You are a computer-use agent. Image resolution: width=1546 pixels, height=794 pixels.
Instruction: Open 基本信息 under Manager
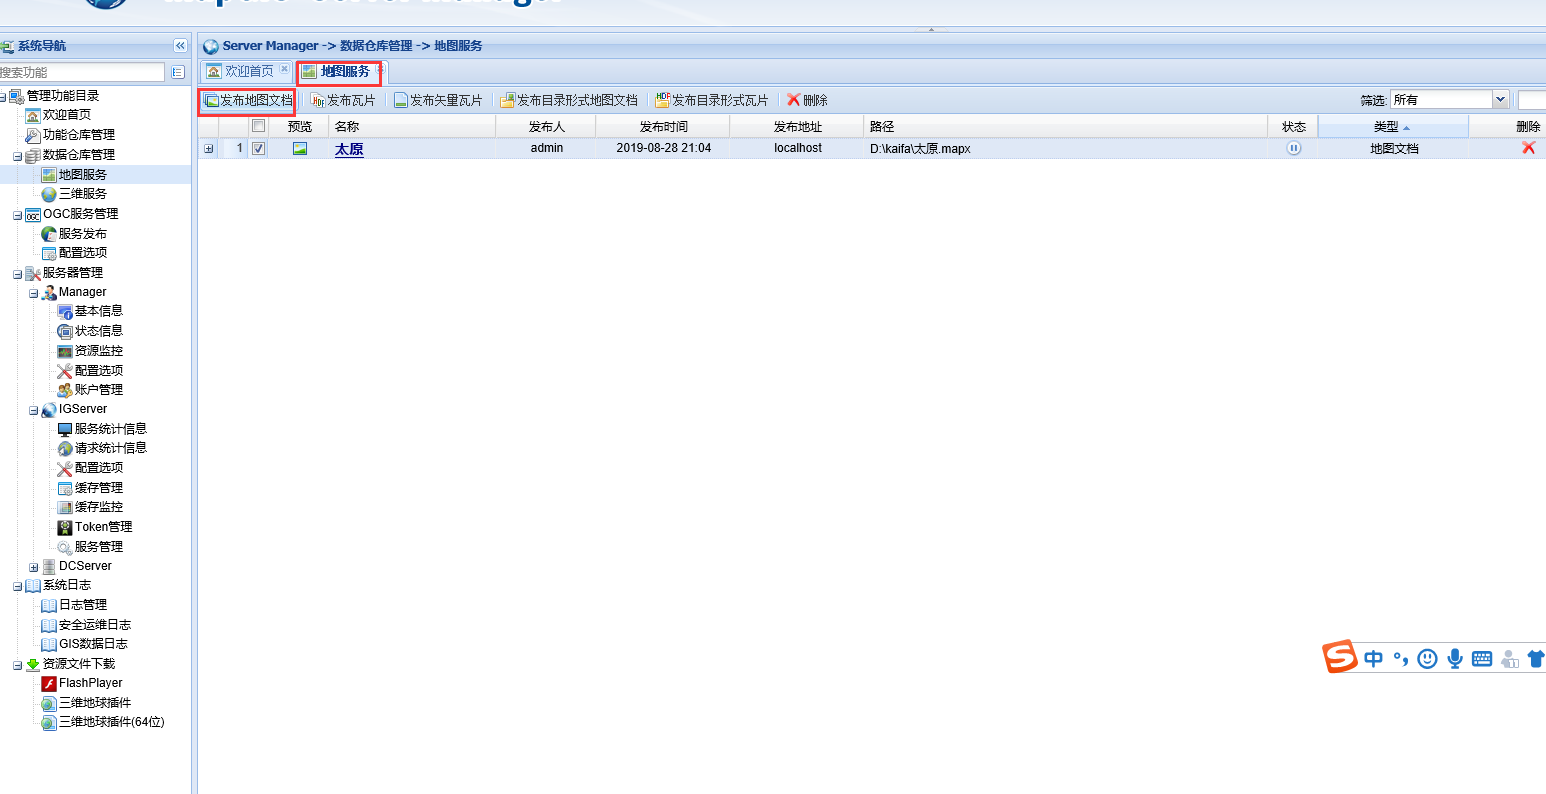click(x=98, y=311)
